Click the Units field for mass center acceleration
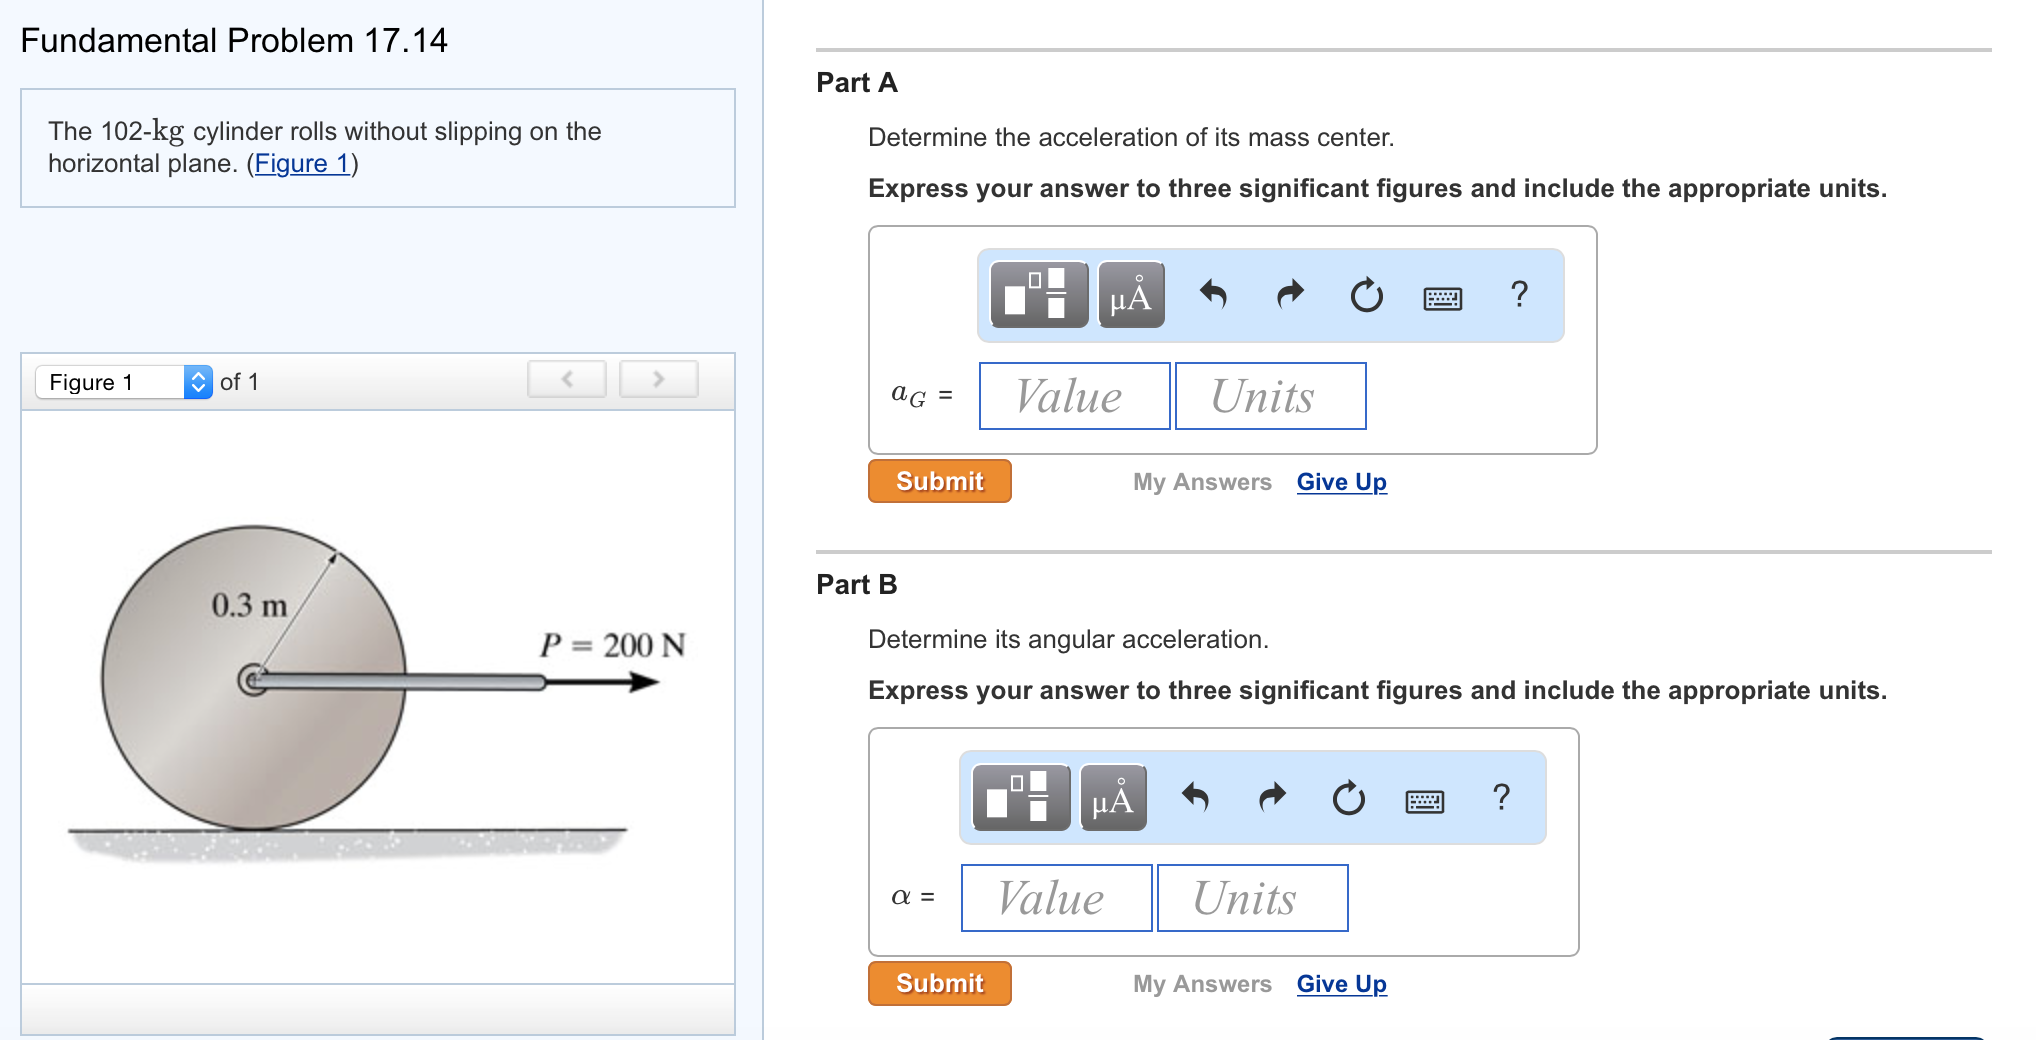This screenshot has height=1040, width=2036. coord(1269,395)
